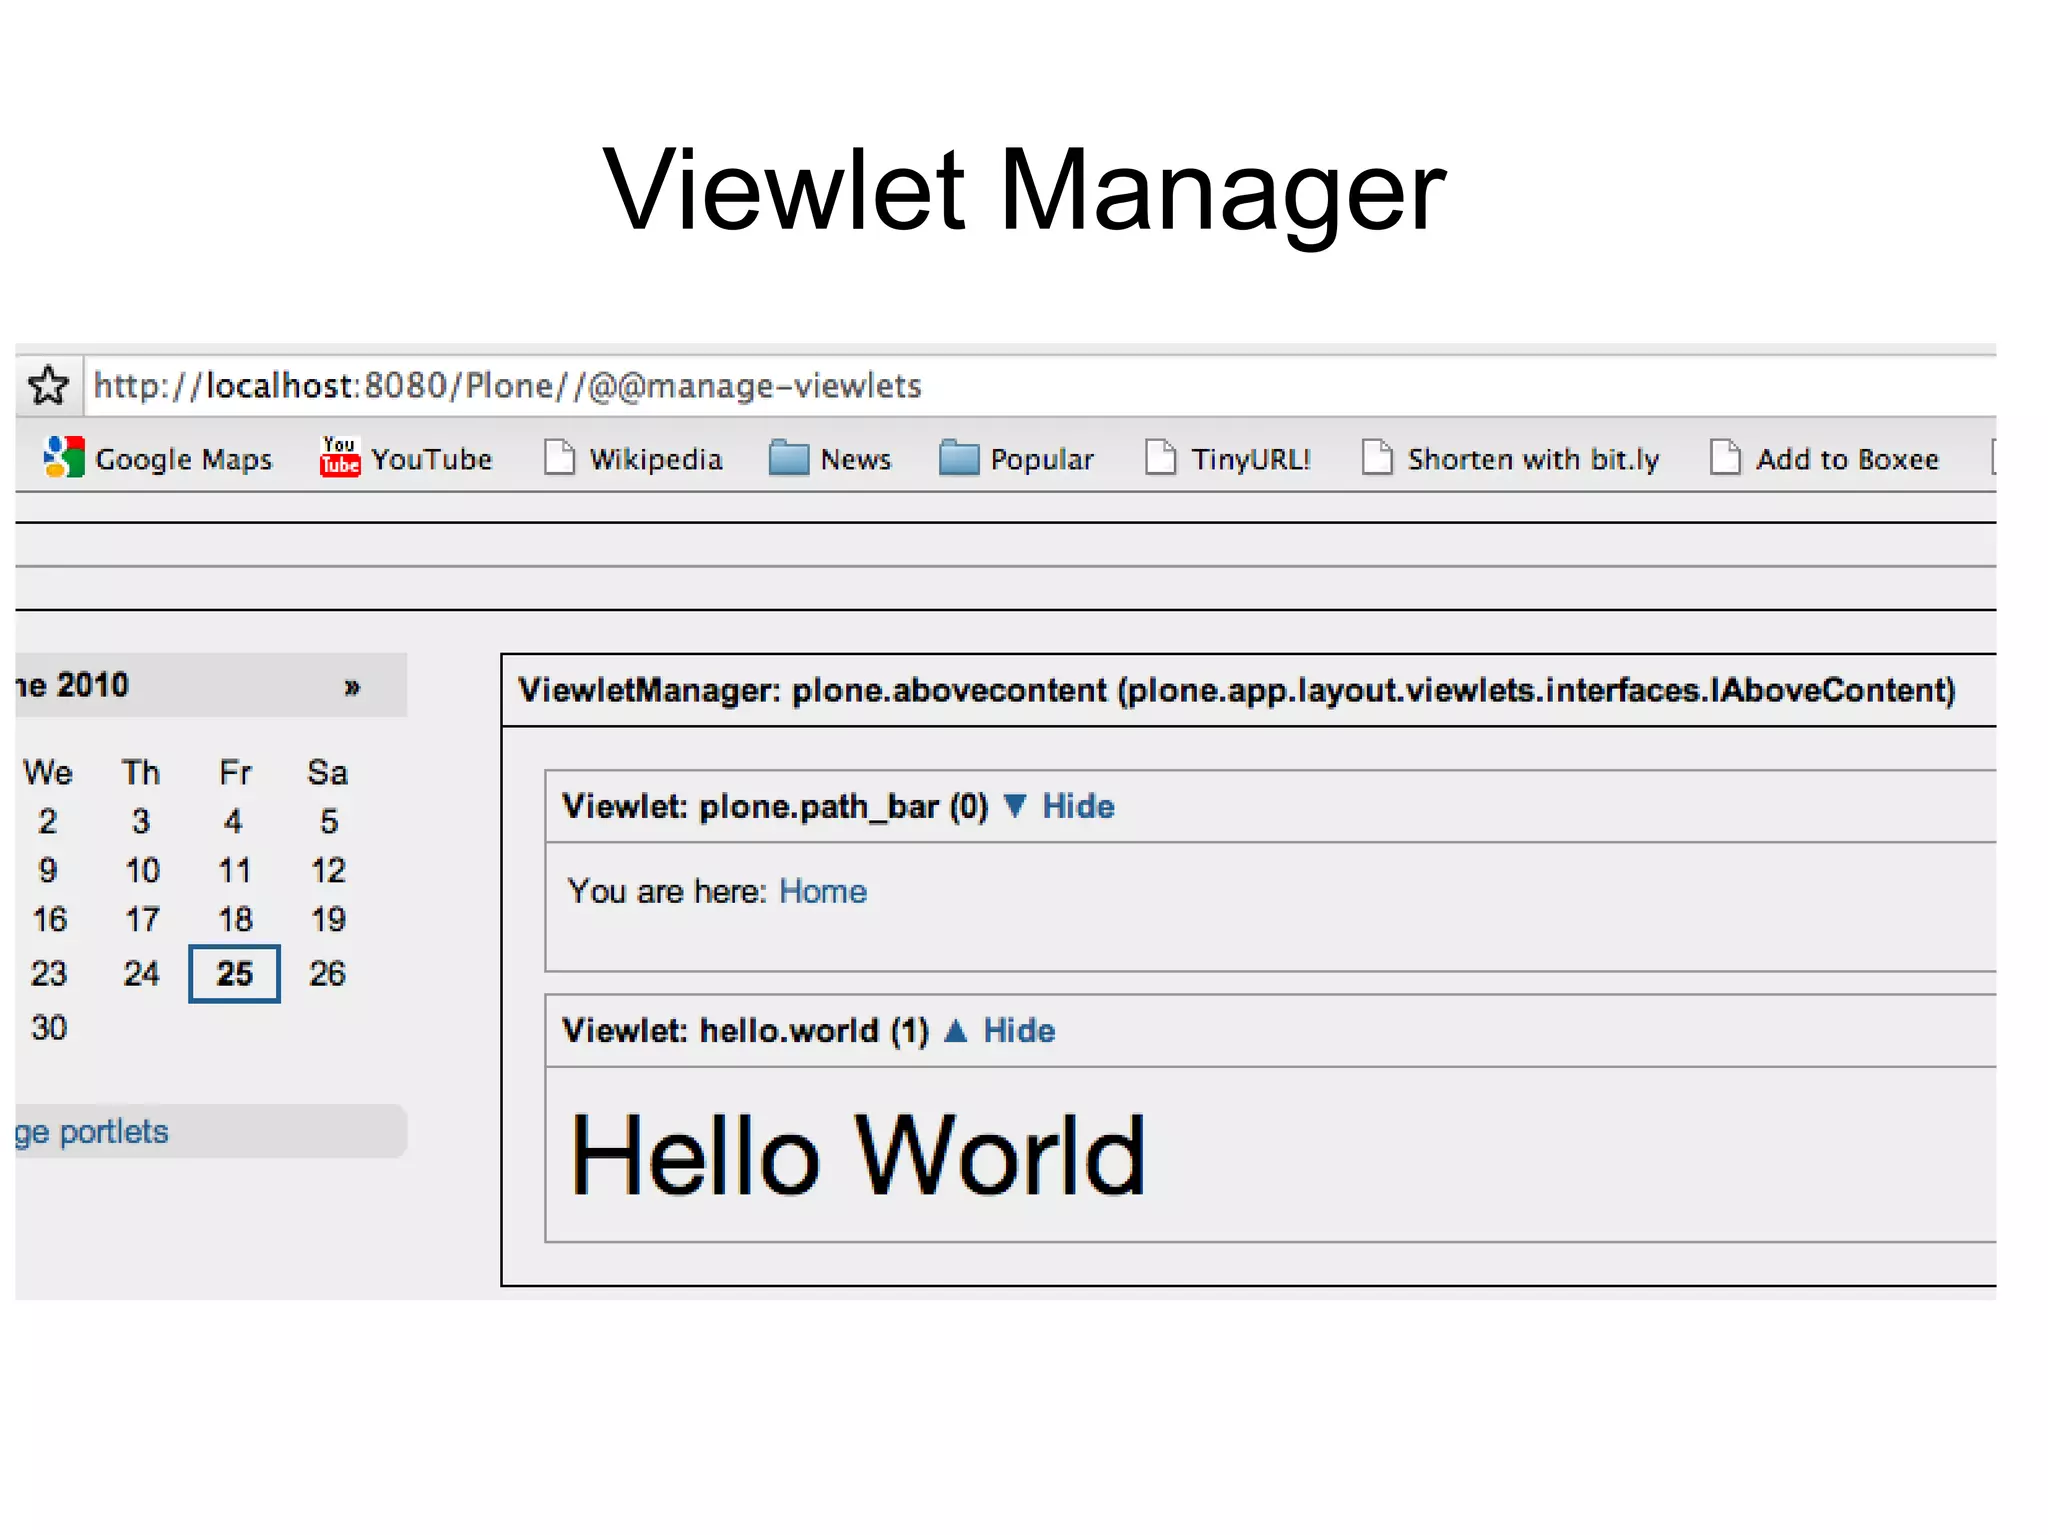The height and width of the screenshot is (1535, 2048).
Task: Open the YouTube bookmark icon
Action: pyautogui.click(x=339, y=457)
